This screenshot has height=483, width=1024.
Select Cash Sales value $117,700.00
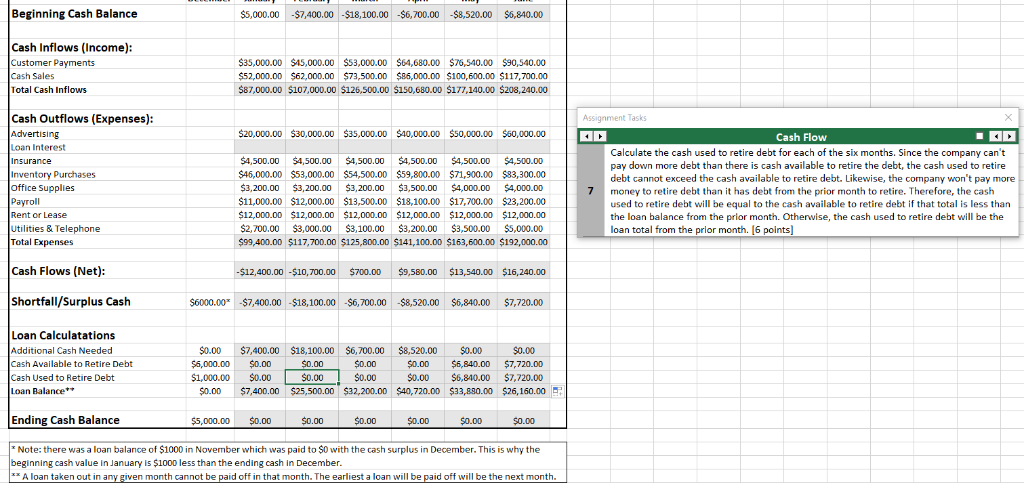pos(524,76)
